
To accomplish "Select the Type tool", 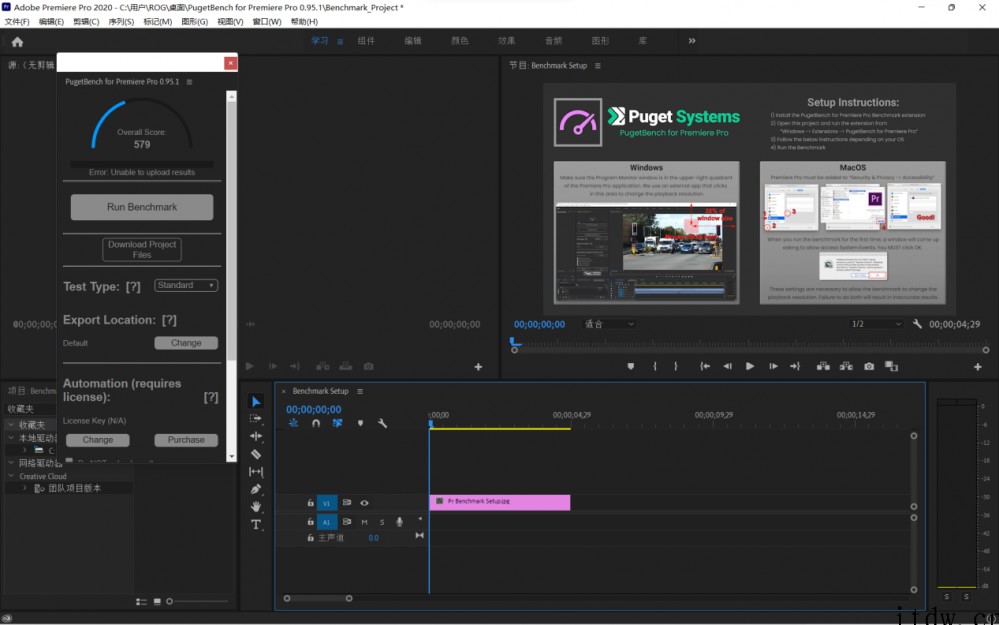I will tap(256, 524).
